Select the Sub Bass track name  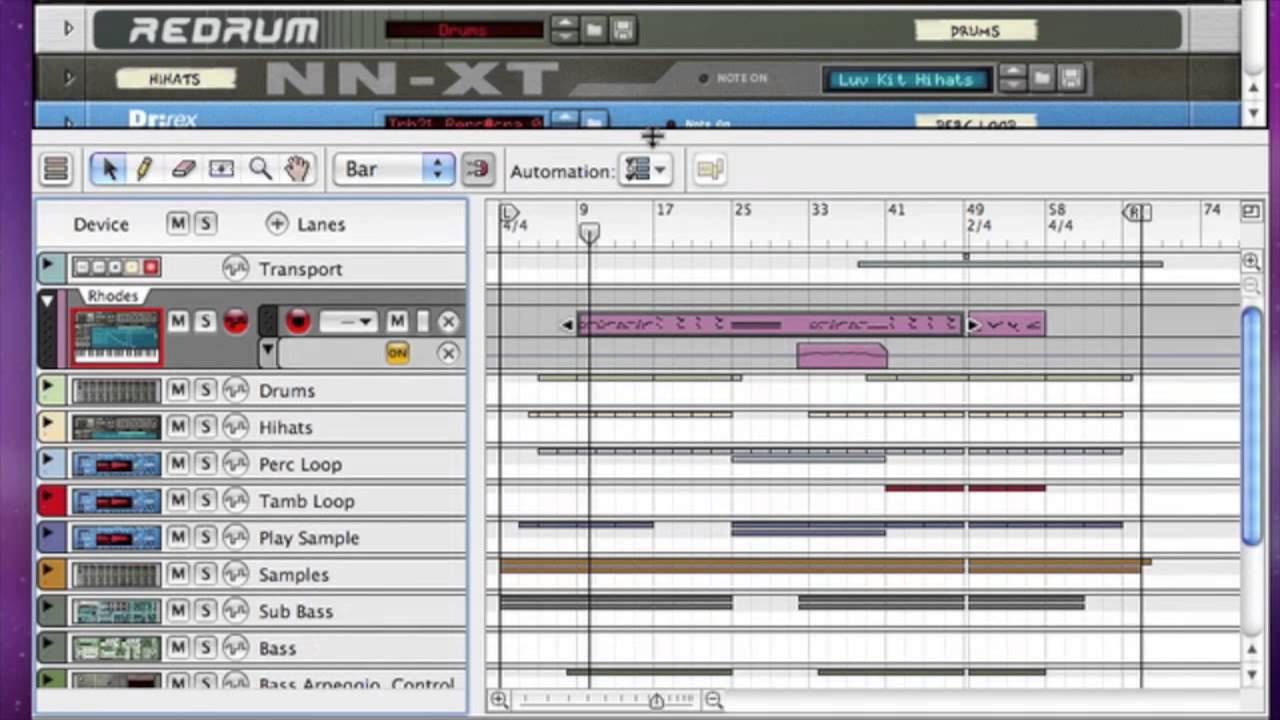tap(296, 611)
